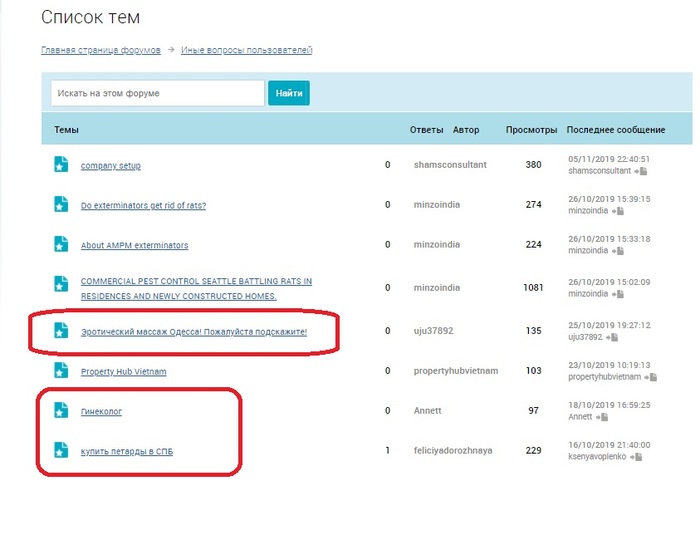Open the 'купить петарды в СПБ' topic

point(127,452)
